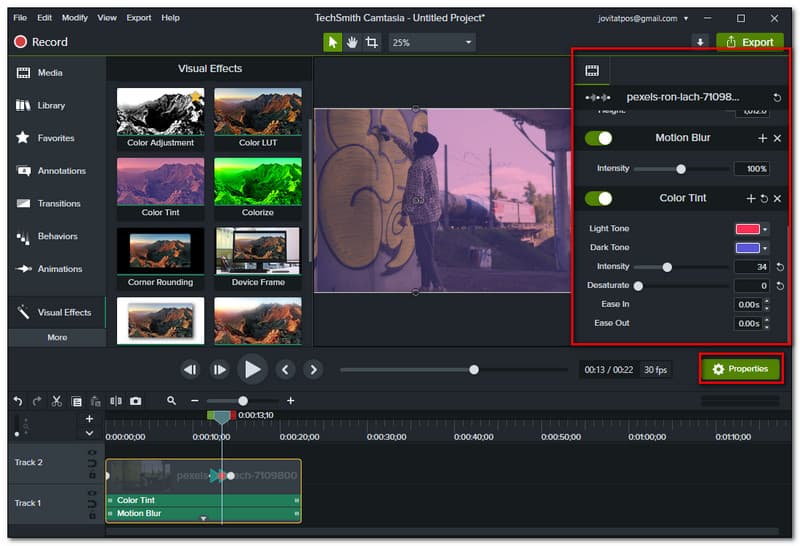Reset the Color Tint effect settings
The image size is (800, 546).
(x=764, y=198)
